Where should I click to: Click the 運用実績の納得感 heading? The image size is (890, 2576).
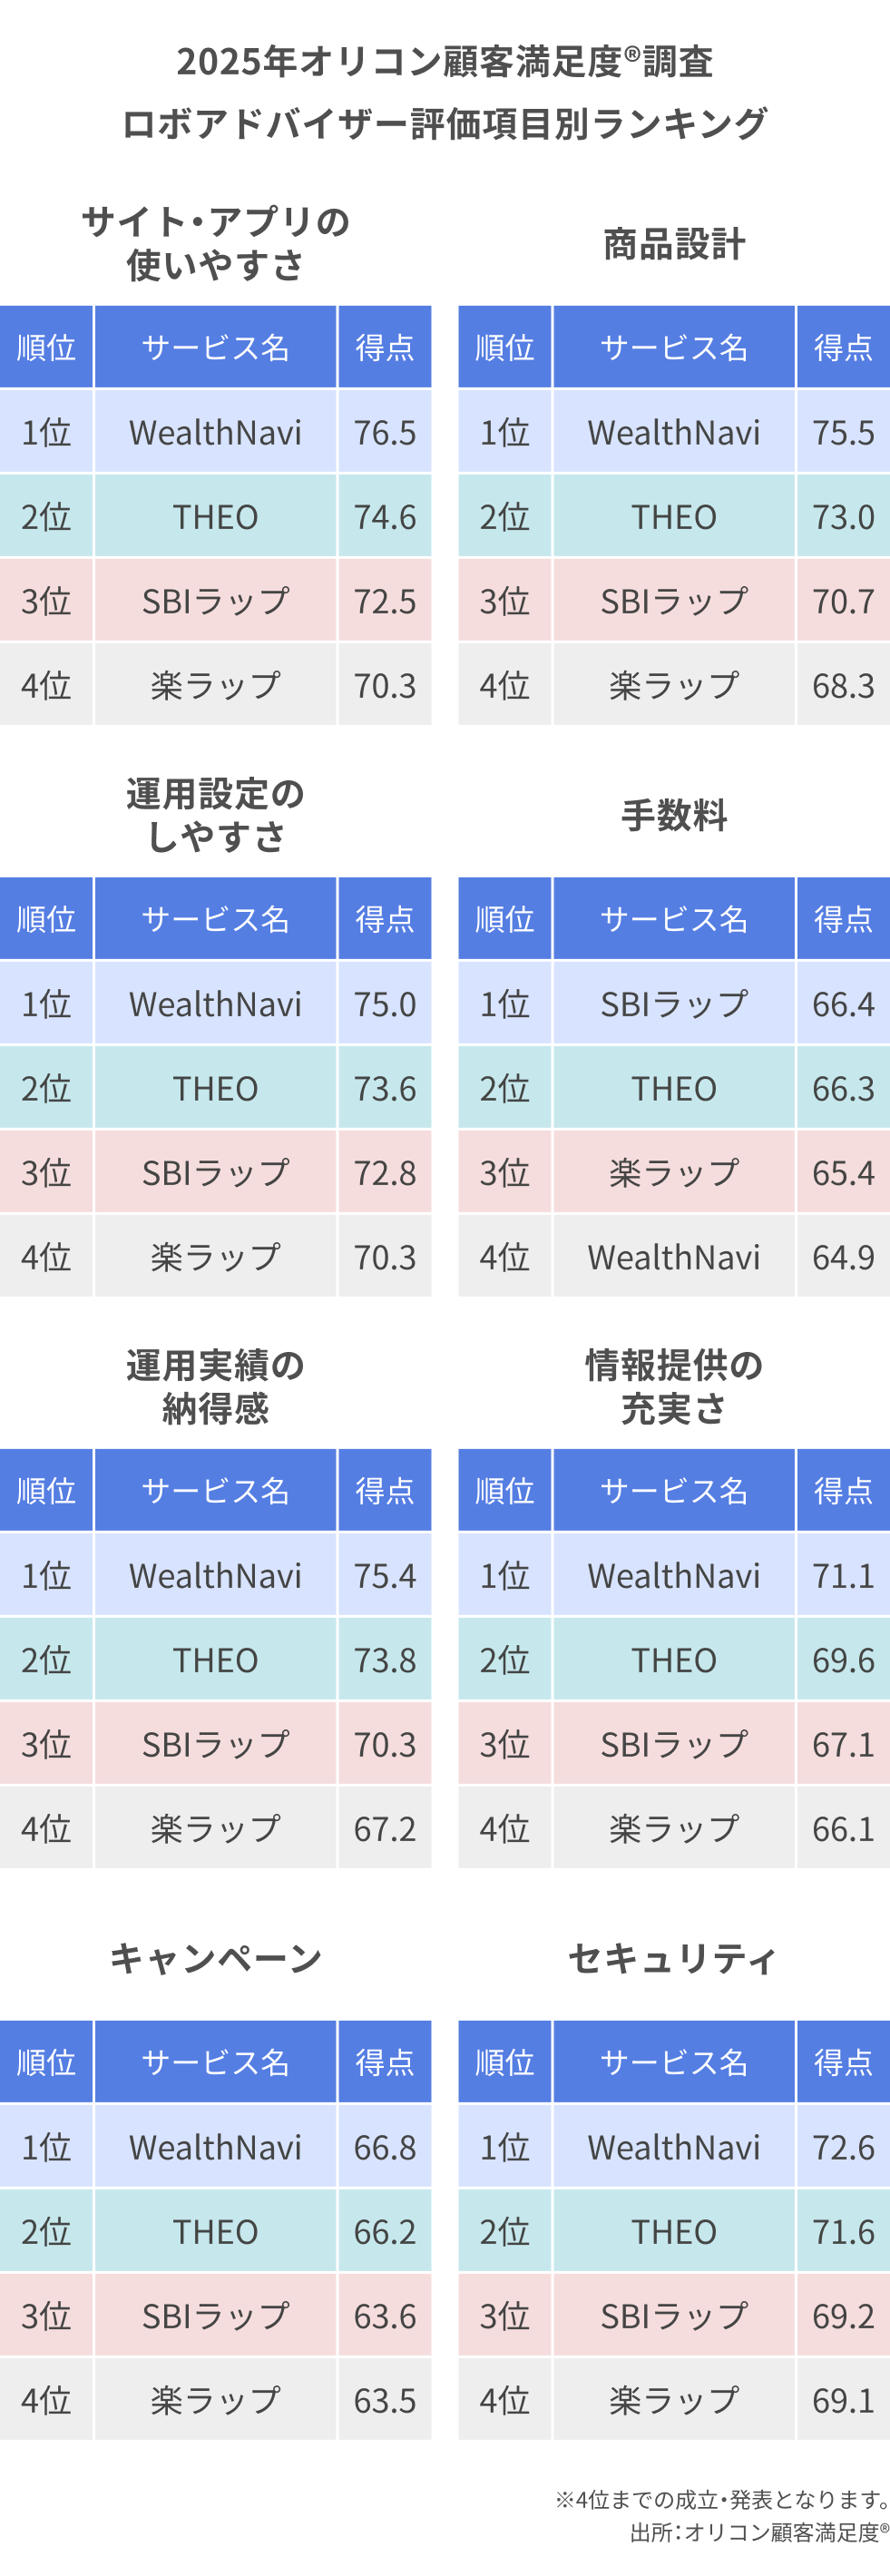[x=215, y=1387]
